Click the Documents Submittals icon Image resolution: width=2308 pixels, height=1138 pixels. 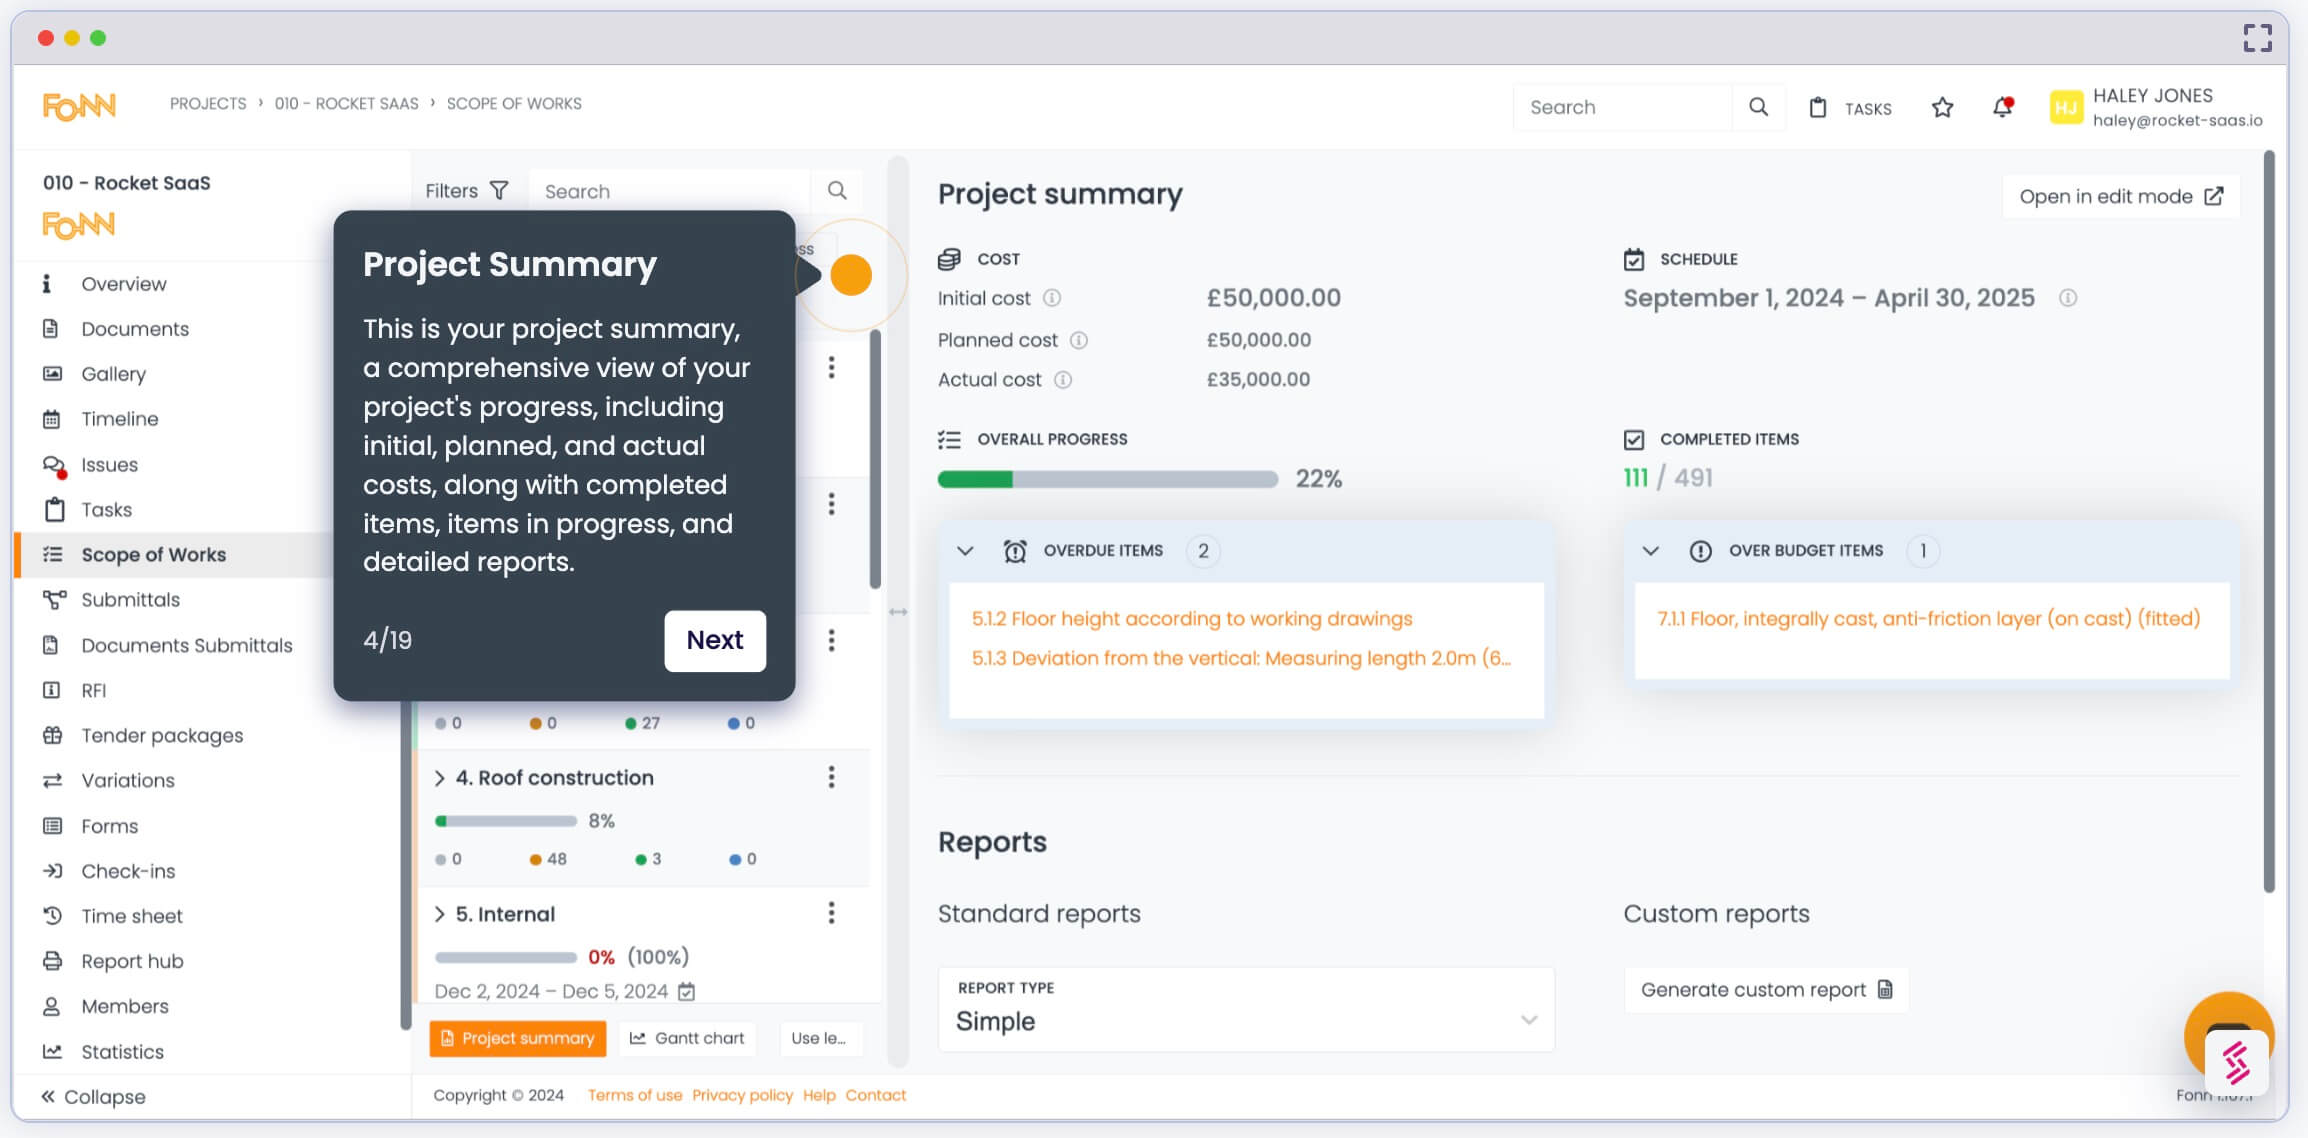coord(51,645)
